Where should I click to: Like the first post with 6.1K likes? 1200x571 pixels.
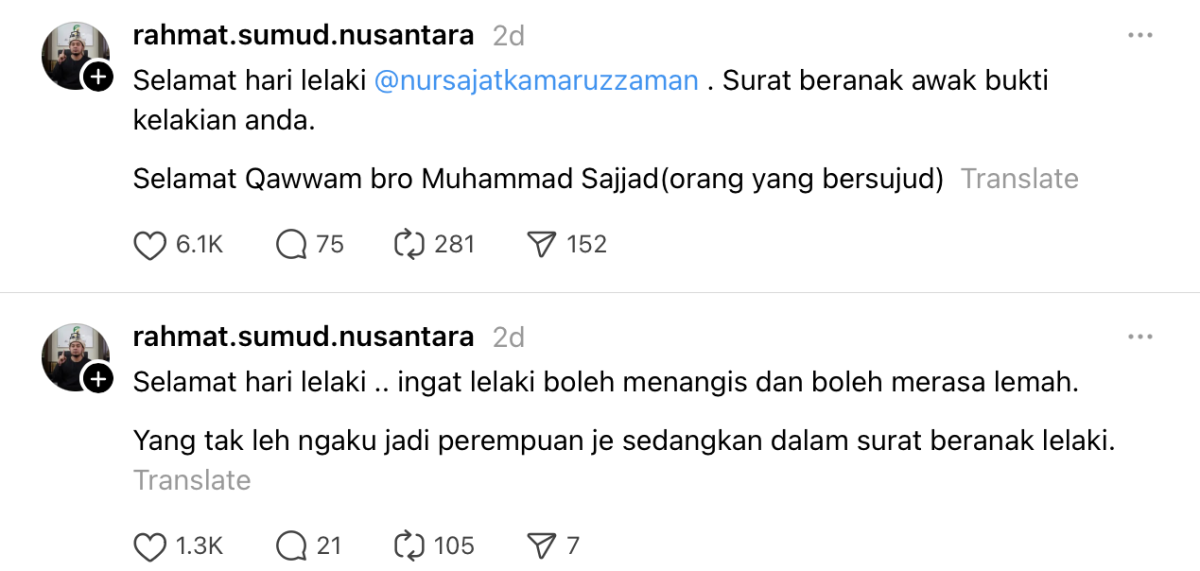point(150,245)
